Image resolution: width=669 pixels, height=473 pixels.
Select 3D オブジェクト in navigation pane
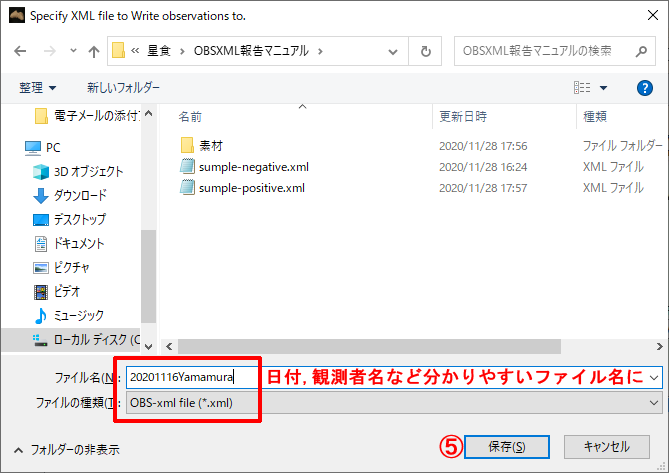point(88,171)
